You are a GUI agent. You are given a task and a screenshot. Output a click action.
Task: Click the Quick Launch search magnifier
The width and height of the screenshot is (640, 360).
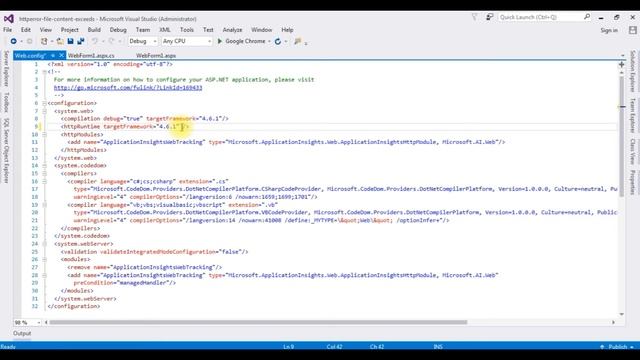[x=587, y=17]
